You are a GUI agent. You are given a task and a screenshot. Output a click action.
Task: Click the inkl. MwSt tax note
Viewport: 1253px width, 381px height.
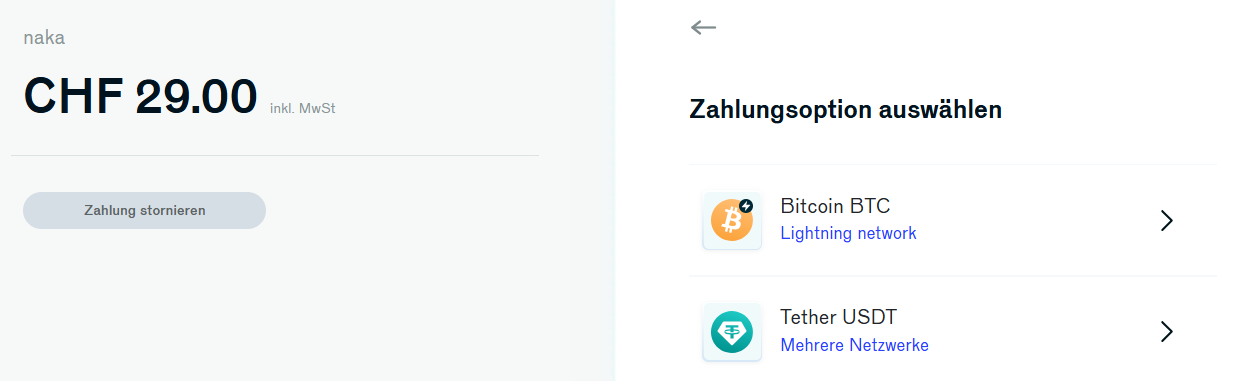pyautogui.click(x=302, y=108)
